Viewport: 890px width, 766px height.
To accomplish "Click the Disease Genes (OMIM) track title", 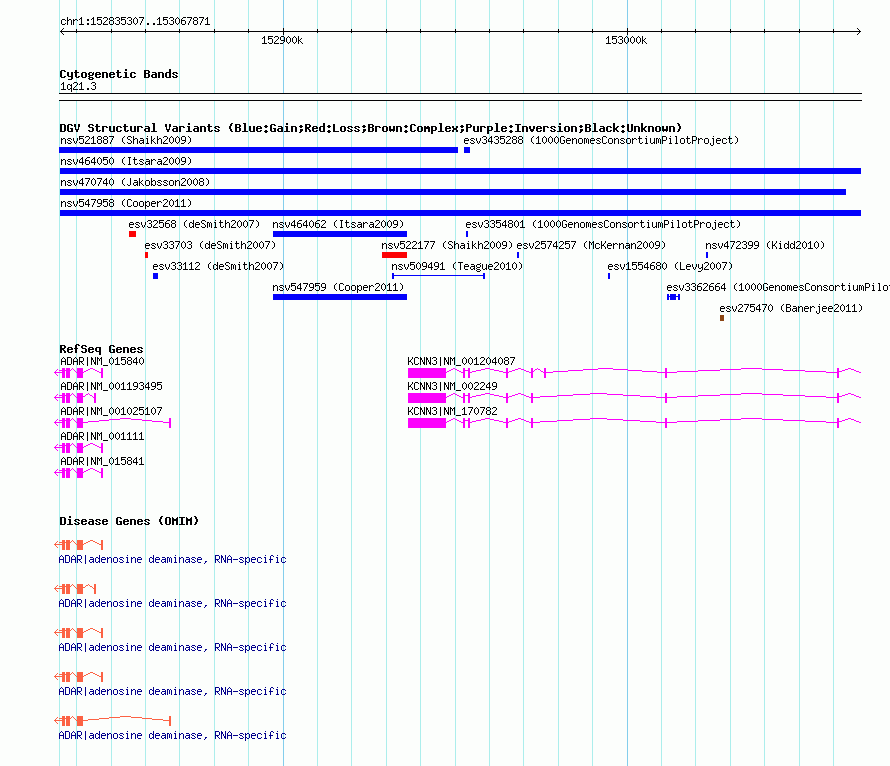I will click(x=129, y=521).
